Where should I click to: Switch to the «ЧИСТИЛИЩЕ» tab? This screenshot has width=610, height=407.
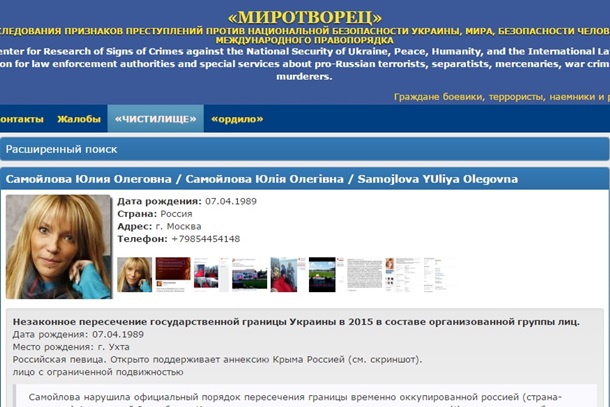[x=155, y=119]
